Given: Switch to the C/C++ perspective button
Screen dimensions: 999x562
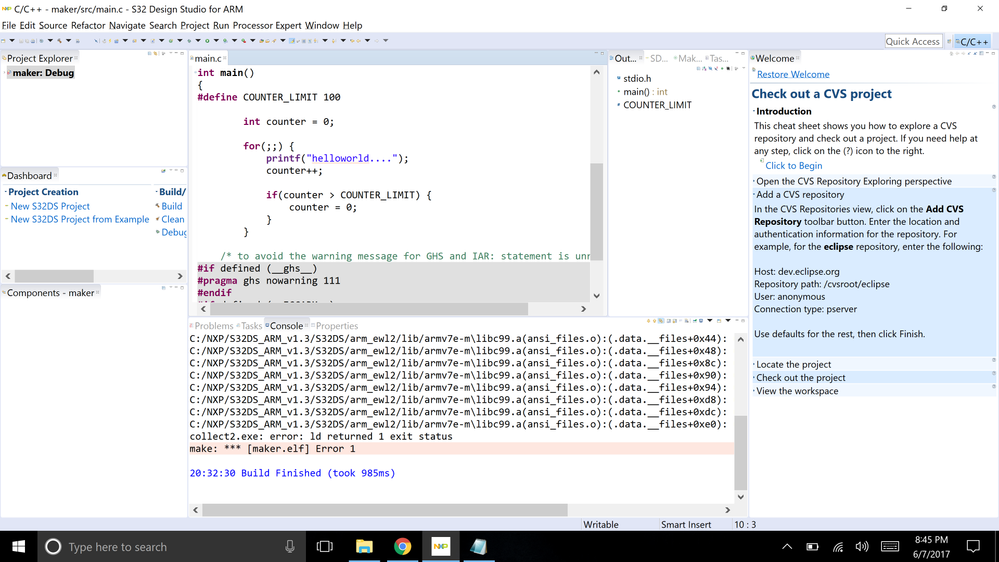Looking at the screenshot, I should pos(972,41).
